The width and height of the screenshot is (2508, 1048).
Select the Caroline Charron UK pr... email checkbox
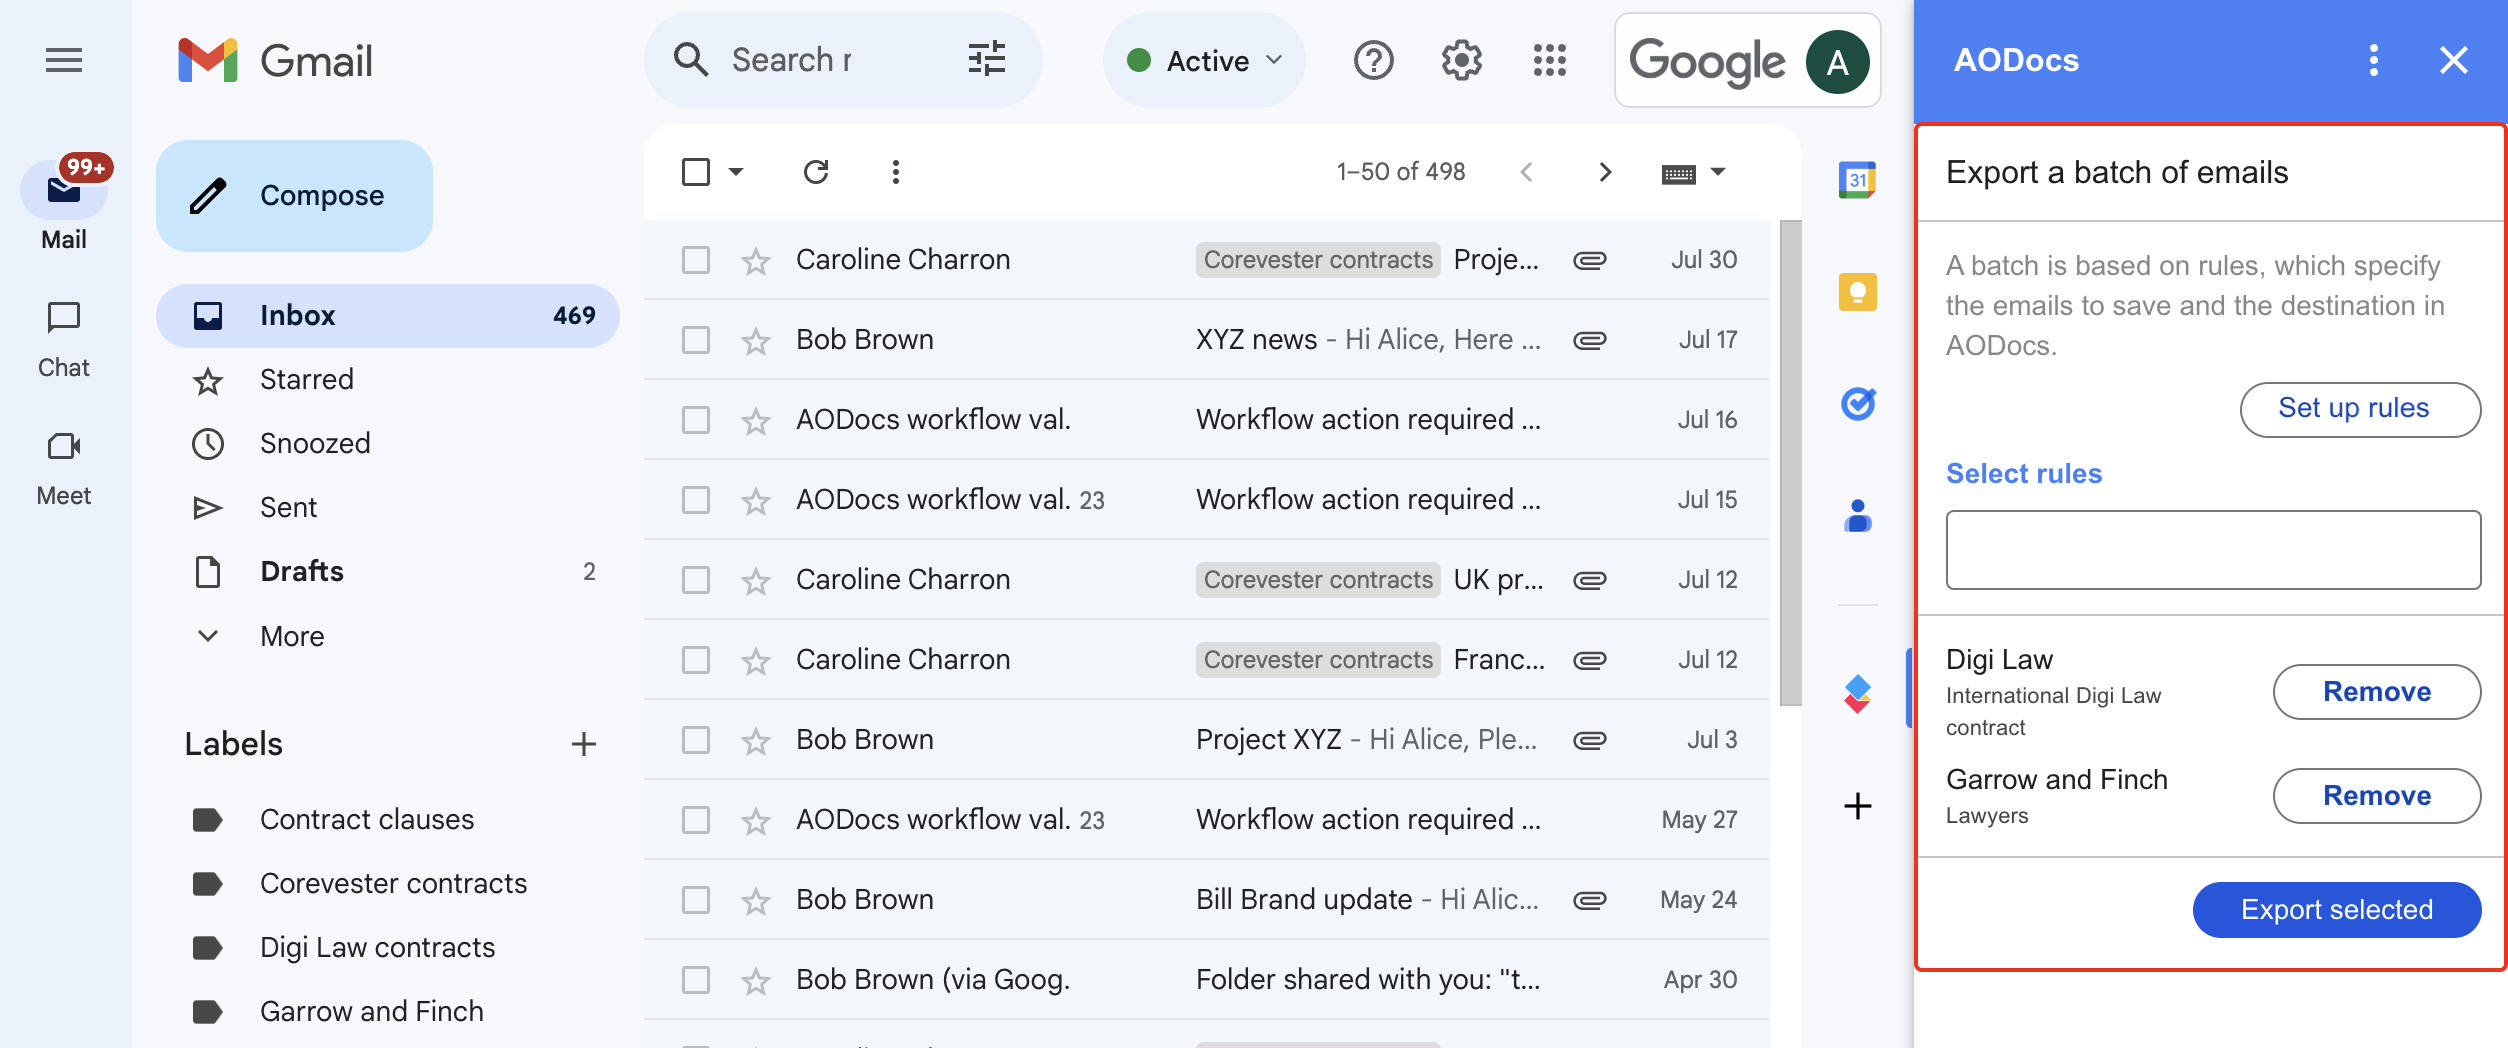(x=695, y=580)
